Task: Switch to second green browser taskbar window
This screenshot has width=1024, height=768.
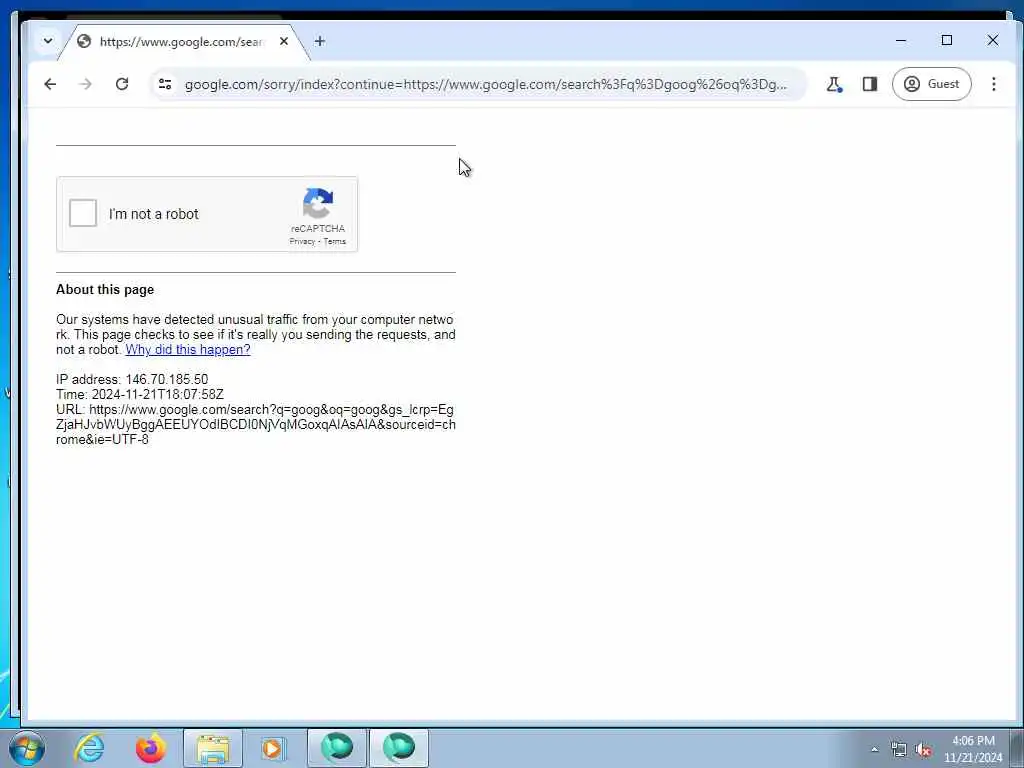Action: (x=399, y=748)
